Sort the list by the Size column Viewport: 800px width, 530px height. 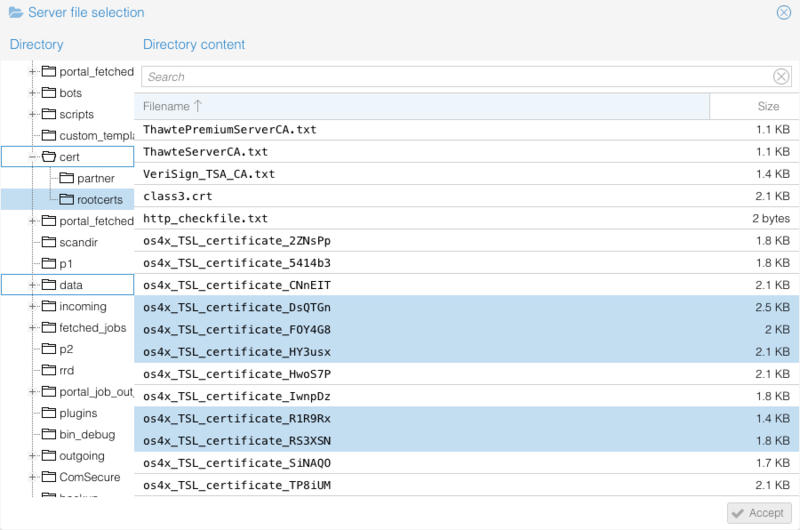coord(767,106)
